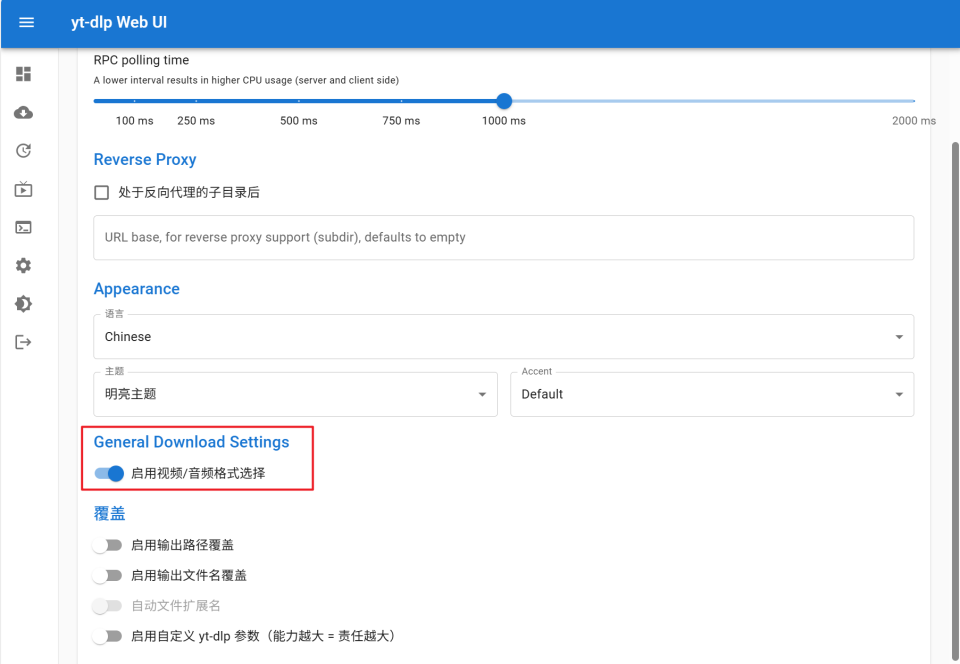This screenshot has height=664, width=960.
Task: Toggle the 自动文件扩展名 switch
Action: pos(107,606)
